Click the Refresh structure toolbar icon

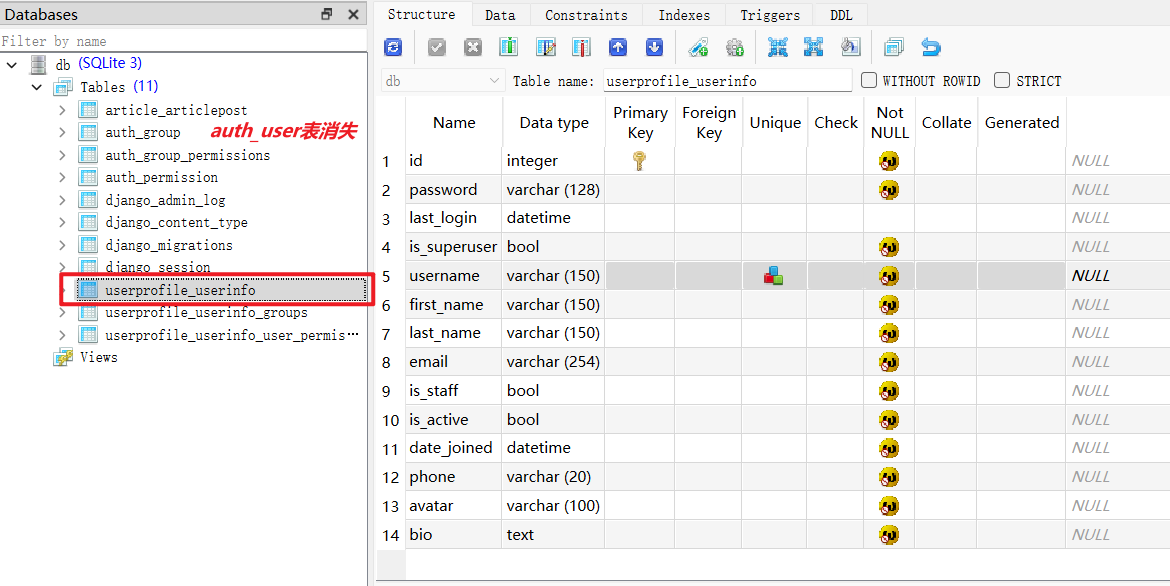(393, 47)
